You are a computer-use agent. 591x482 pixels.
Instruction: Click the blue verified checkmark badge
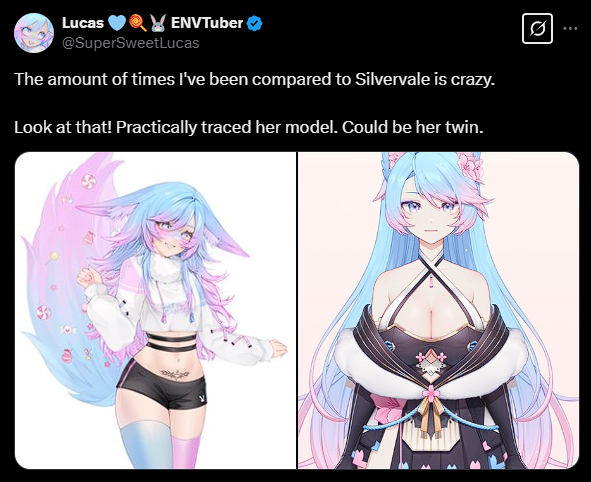(x=254, y=23)
